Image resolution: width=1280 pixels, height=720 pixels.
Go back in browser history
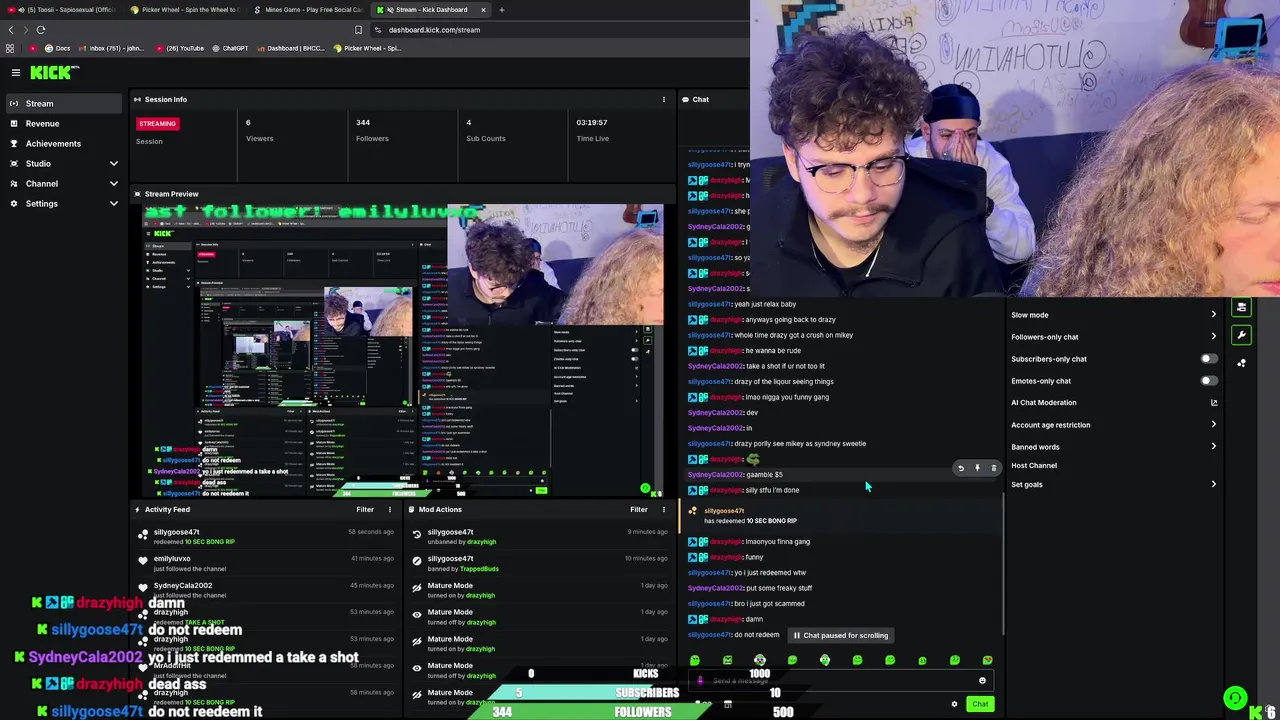coord(11,30)
